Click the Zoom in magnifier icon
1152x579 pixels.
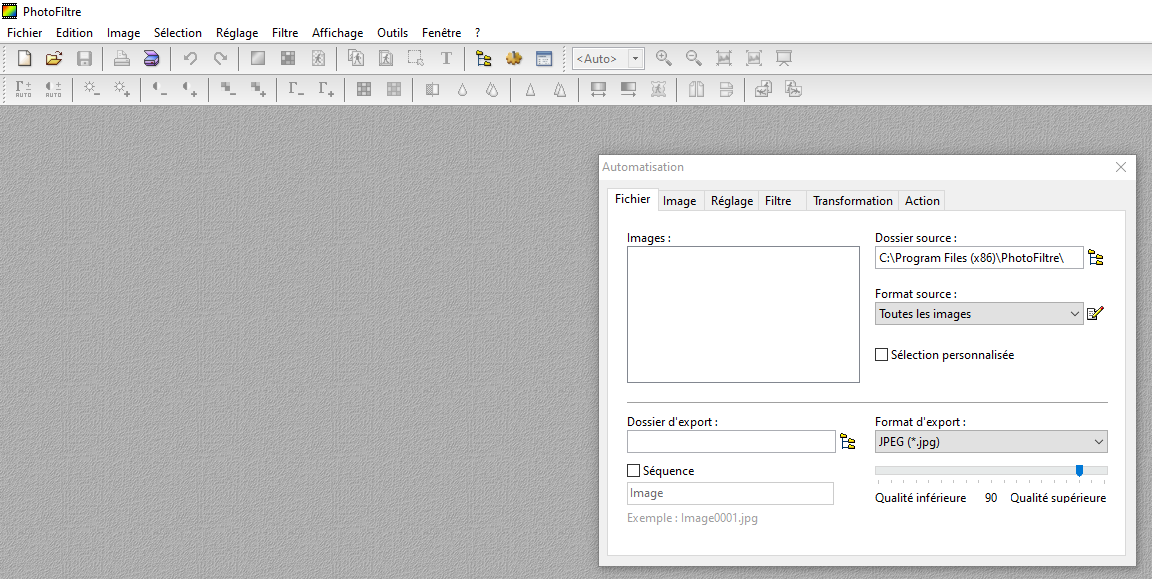pyautogui.click(x=663, y=58)
